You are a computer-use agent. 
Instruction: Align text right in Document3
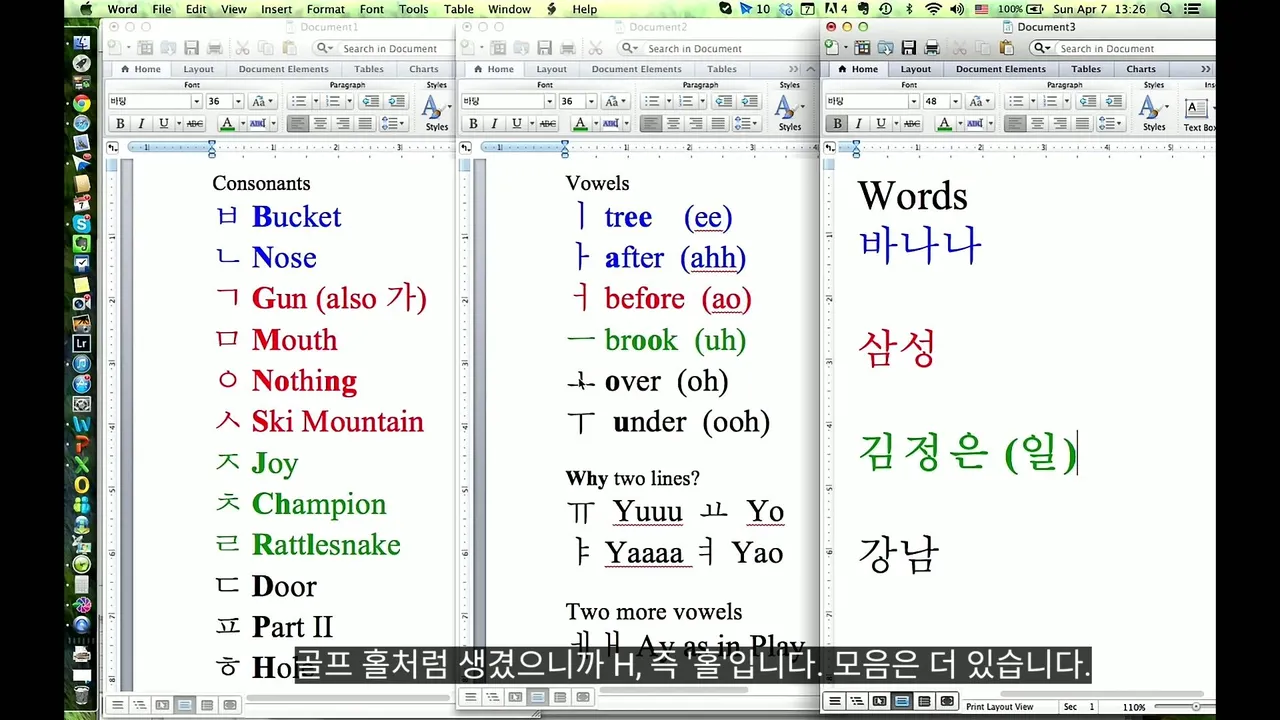point(1060,123)
